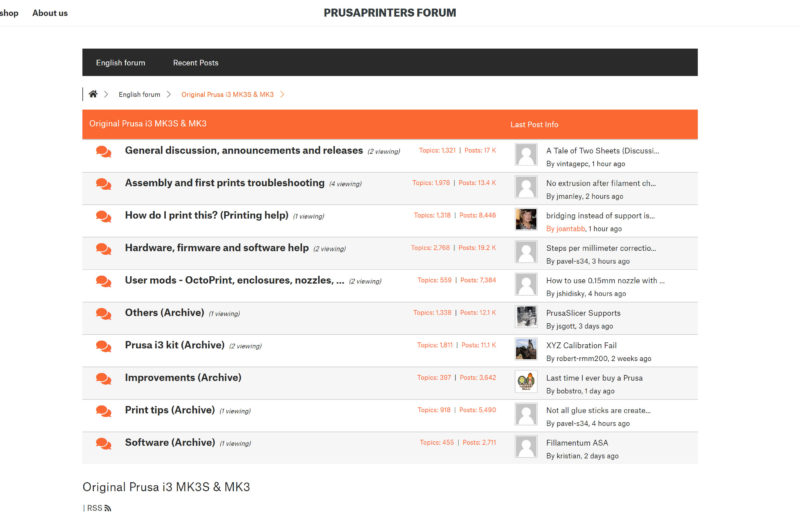
Task: Click forum icon beside Print tips (Archive)
Action: tap(104, 411)
